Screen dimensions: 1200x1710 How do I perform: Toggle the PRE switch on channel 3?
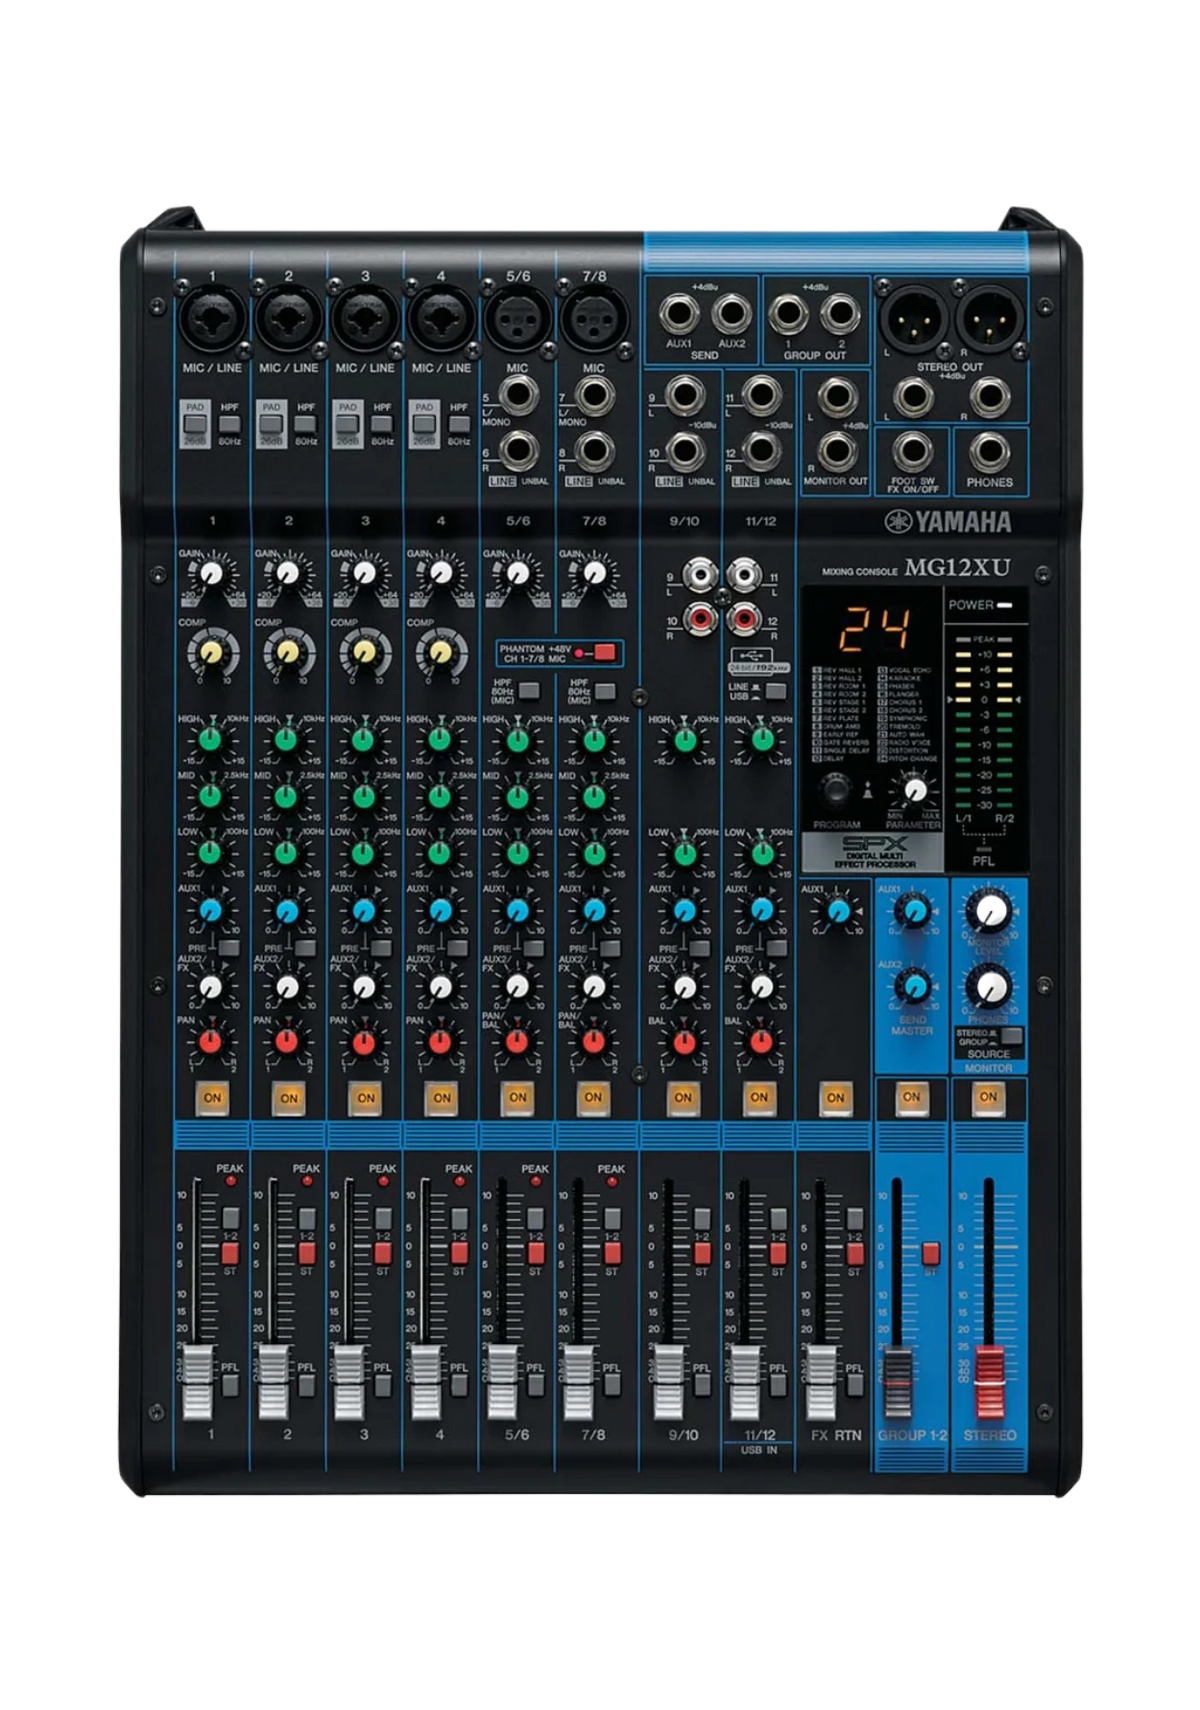(x=380, y=947)
